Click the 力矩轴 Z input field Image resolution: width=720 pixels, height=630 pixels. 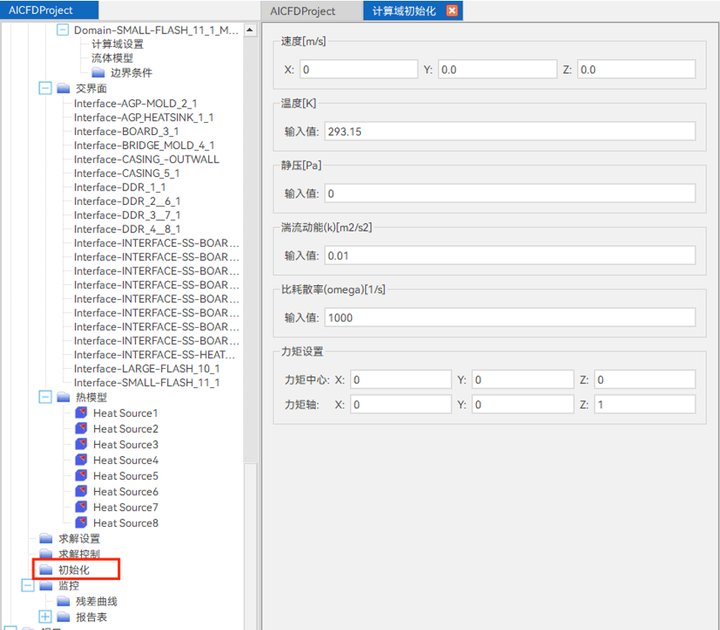pyautogui.click(x=645, y=405)
